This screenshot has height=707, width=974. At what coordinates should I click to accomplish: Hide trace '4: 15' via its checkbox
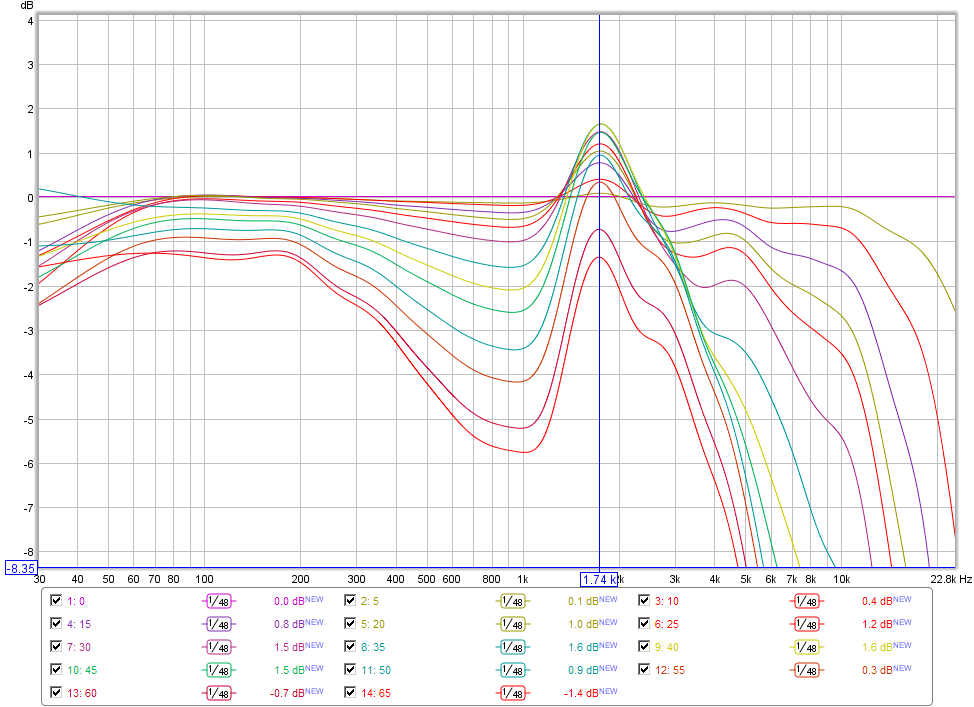click(x=56, y=623)
